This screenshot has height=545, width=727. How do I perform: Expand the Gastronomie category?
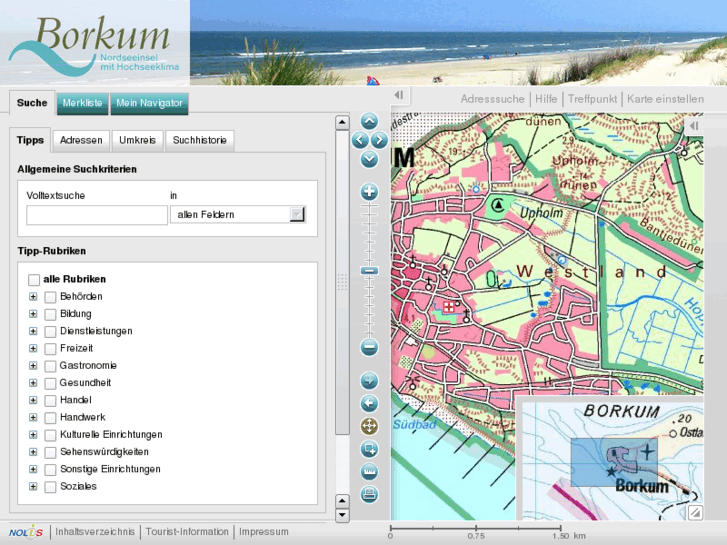coord(33,365)
